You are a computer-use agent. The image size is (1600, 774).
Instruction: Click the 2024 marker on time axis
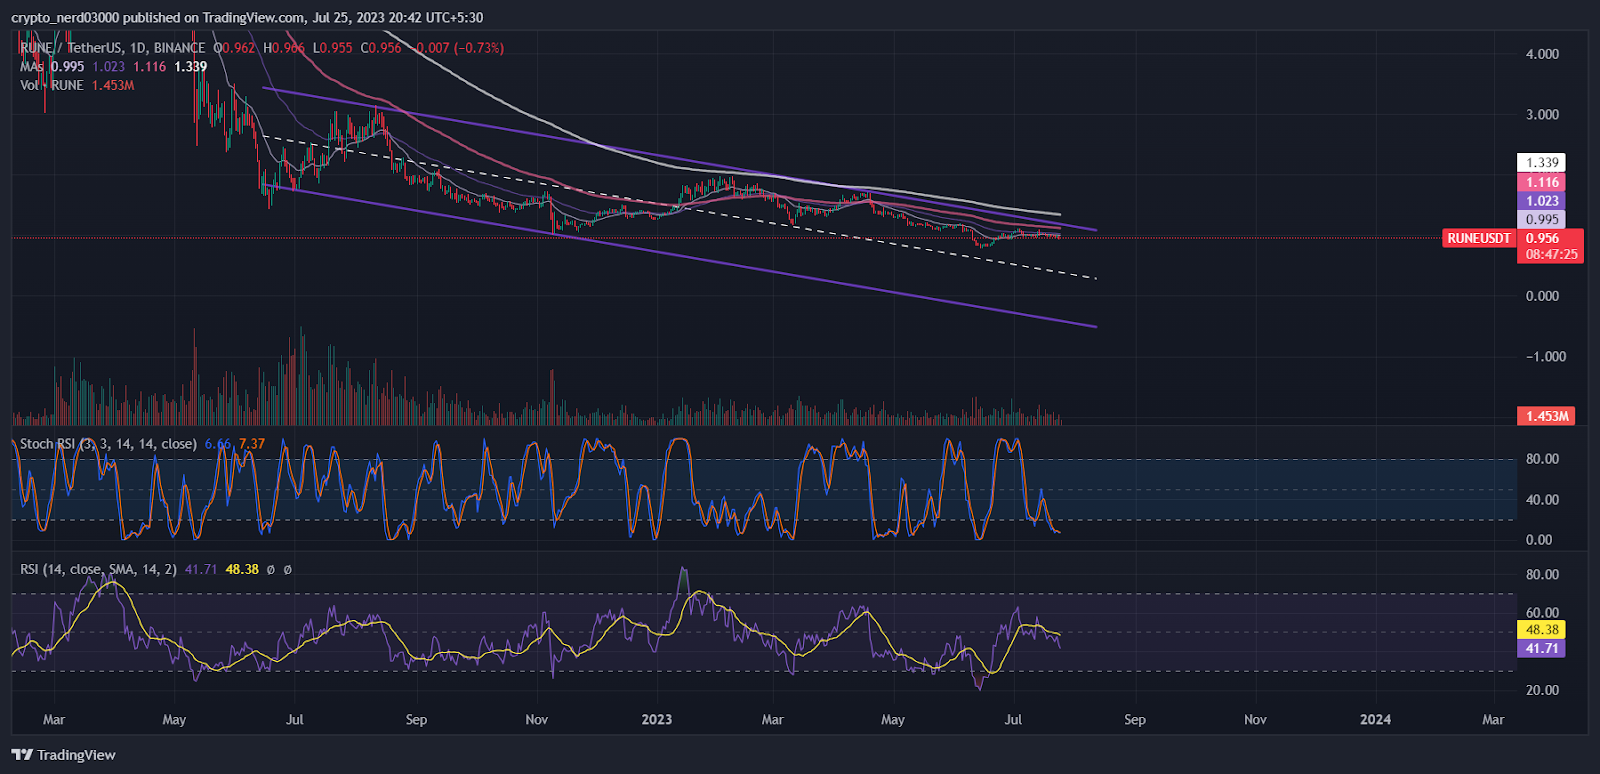pyautogui.click(x=1375, y=720)
